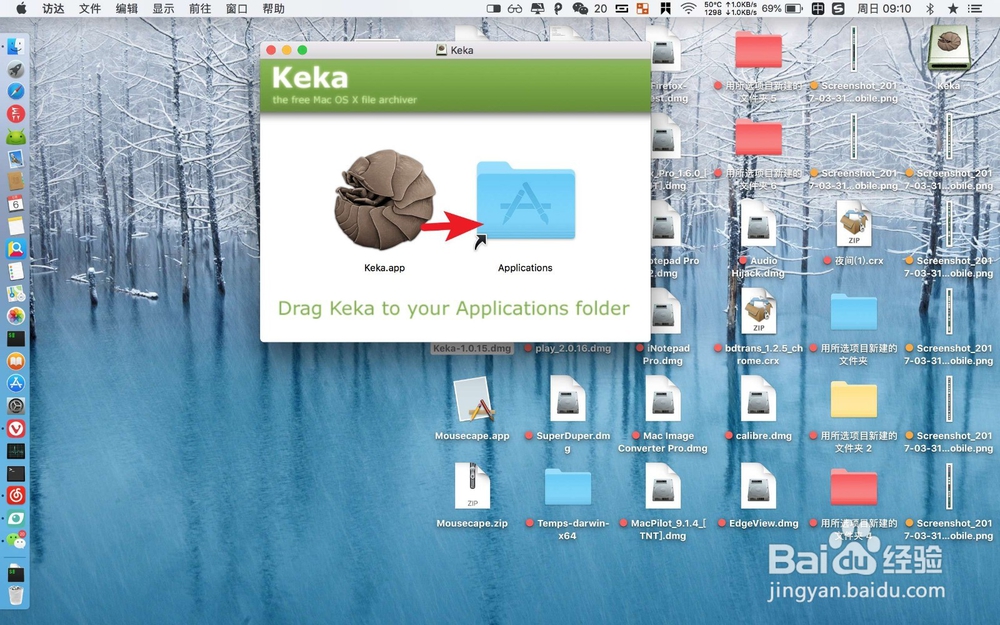1000x625 pixels.
Task: Click the Applications folder shortcut
Action: tap(526, 201)
